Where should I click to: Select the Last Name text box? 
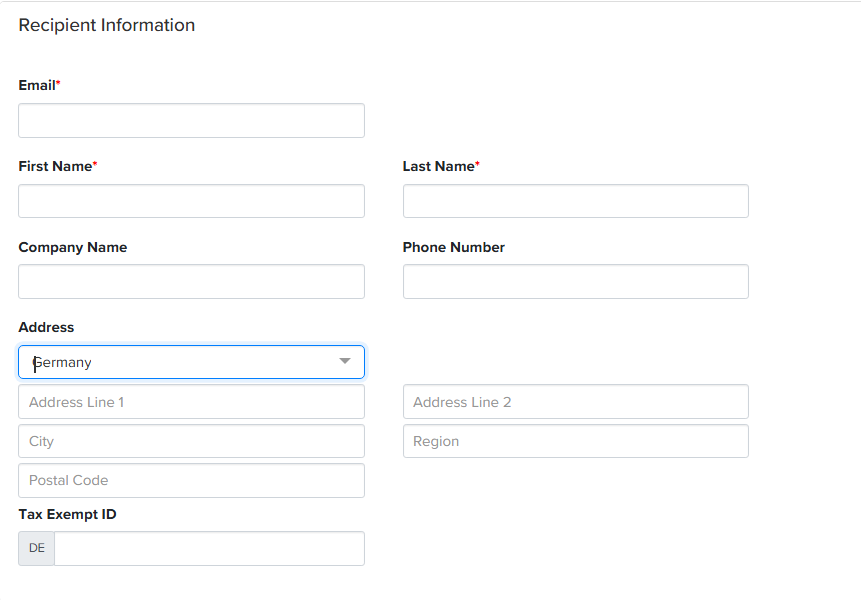(x=575, y=201)
